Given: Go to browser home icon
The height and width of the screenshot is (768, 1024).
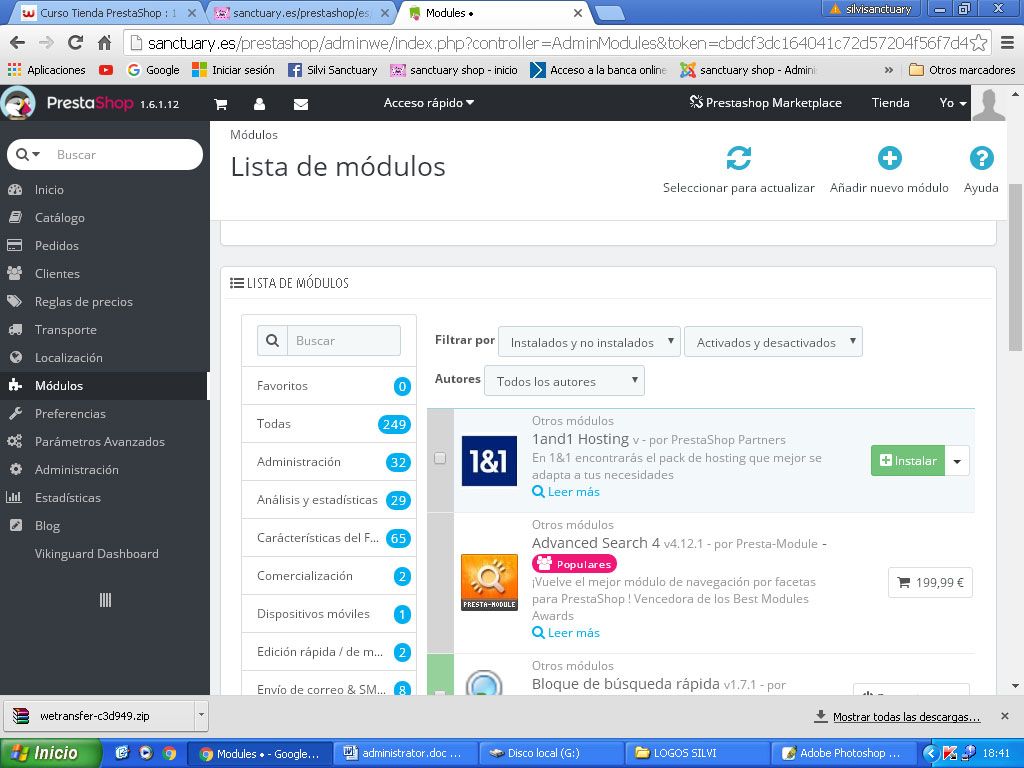Looking at the screenshot, I should pyautogui.click(x=104, y=43).
